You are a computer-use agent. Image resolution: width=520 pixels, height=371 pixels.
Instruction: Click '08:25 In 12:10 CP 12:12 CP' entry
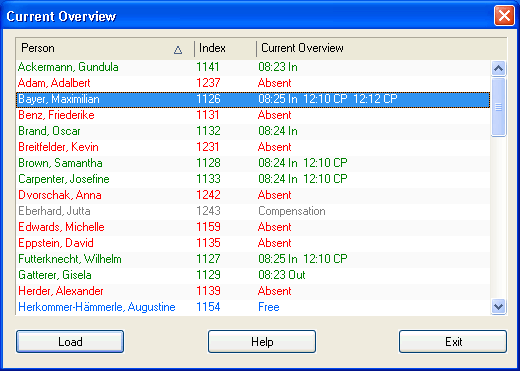point(328,99)
